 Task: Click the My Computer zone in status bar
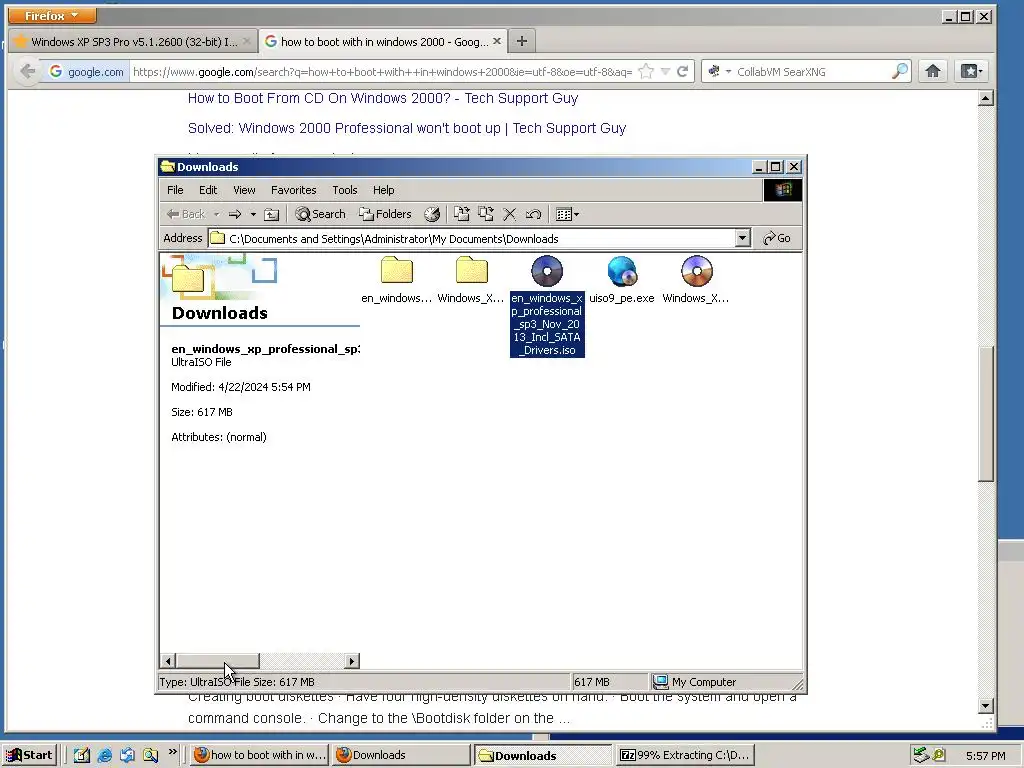[694, 682]
